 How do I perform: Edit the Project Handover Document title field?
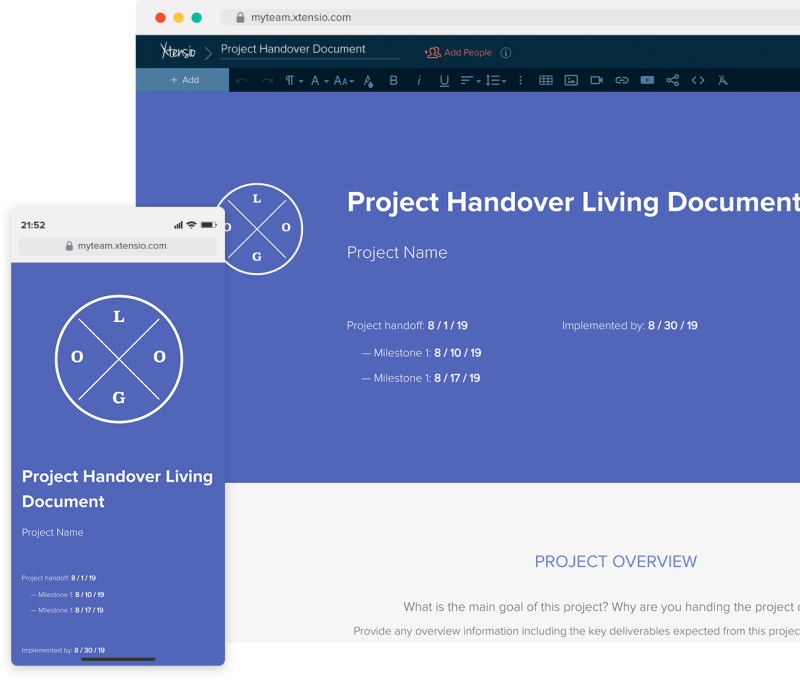pos(309,49)
